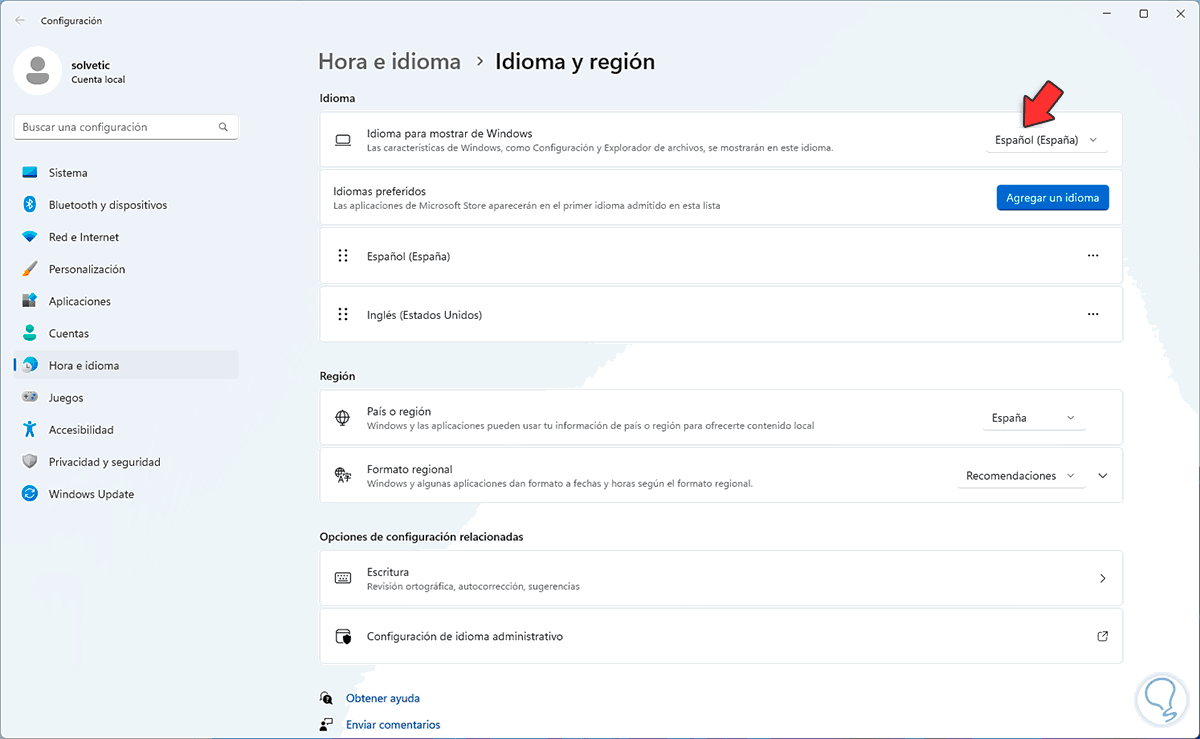Screen dimensions: 1200x739
Task: Open the Windows display language dropdown
Action: click(x=1046, y=140)
